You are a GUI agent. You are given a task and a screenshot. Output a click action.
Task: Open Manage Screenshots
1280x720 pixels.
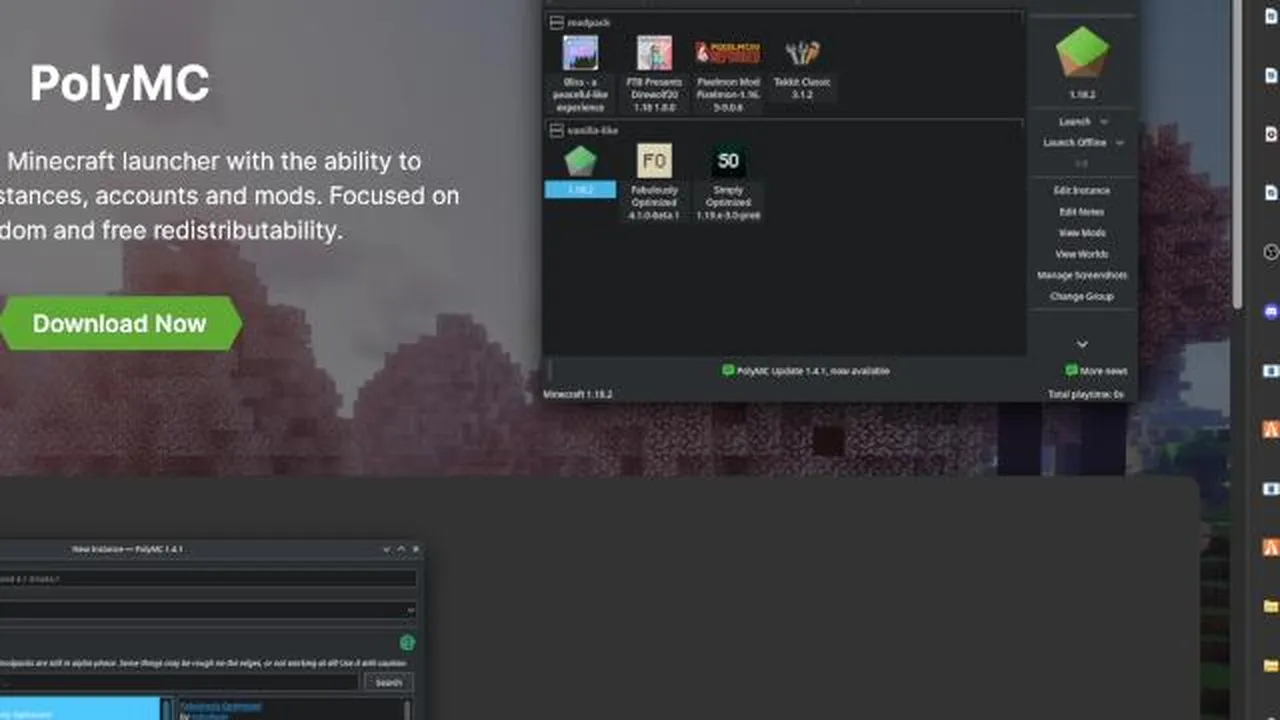tap(1082, 275)
